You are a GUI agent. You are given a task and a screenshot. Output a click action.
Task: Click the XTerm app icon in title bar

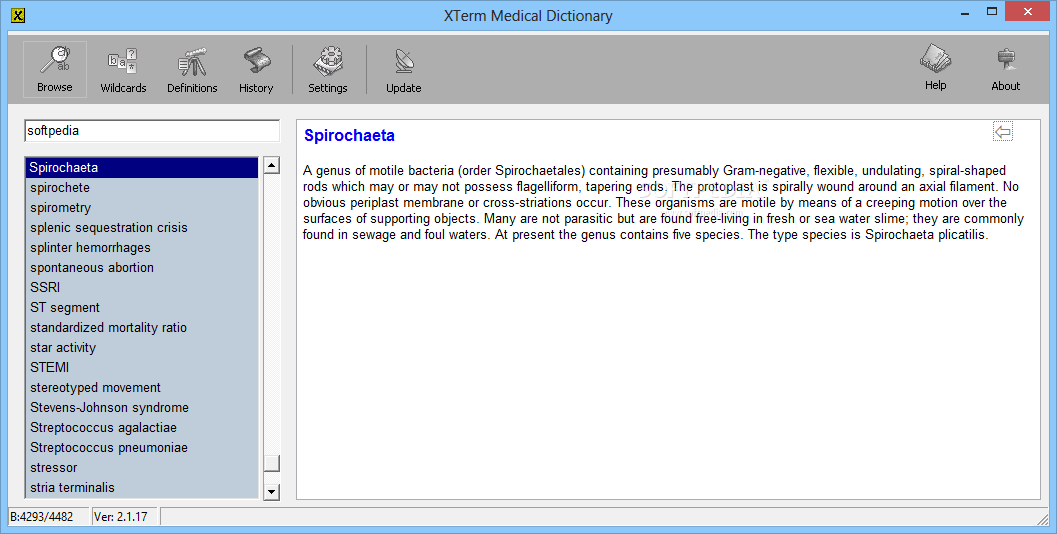[18, 16]
